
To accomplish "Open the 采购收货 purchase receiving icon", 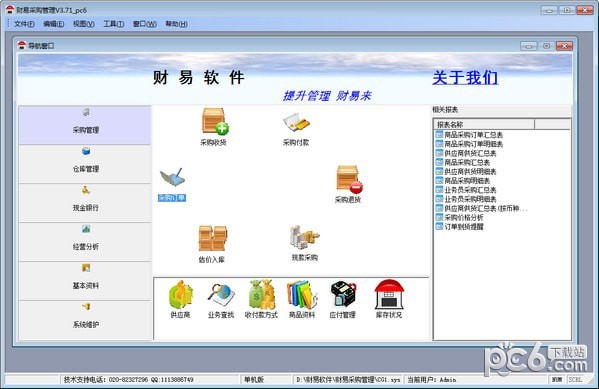I will [x=214, y=126].
